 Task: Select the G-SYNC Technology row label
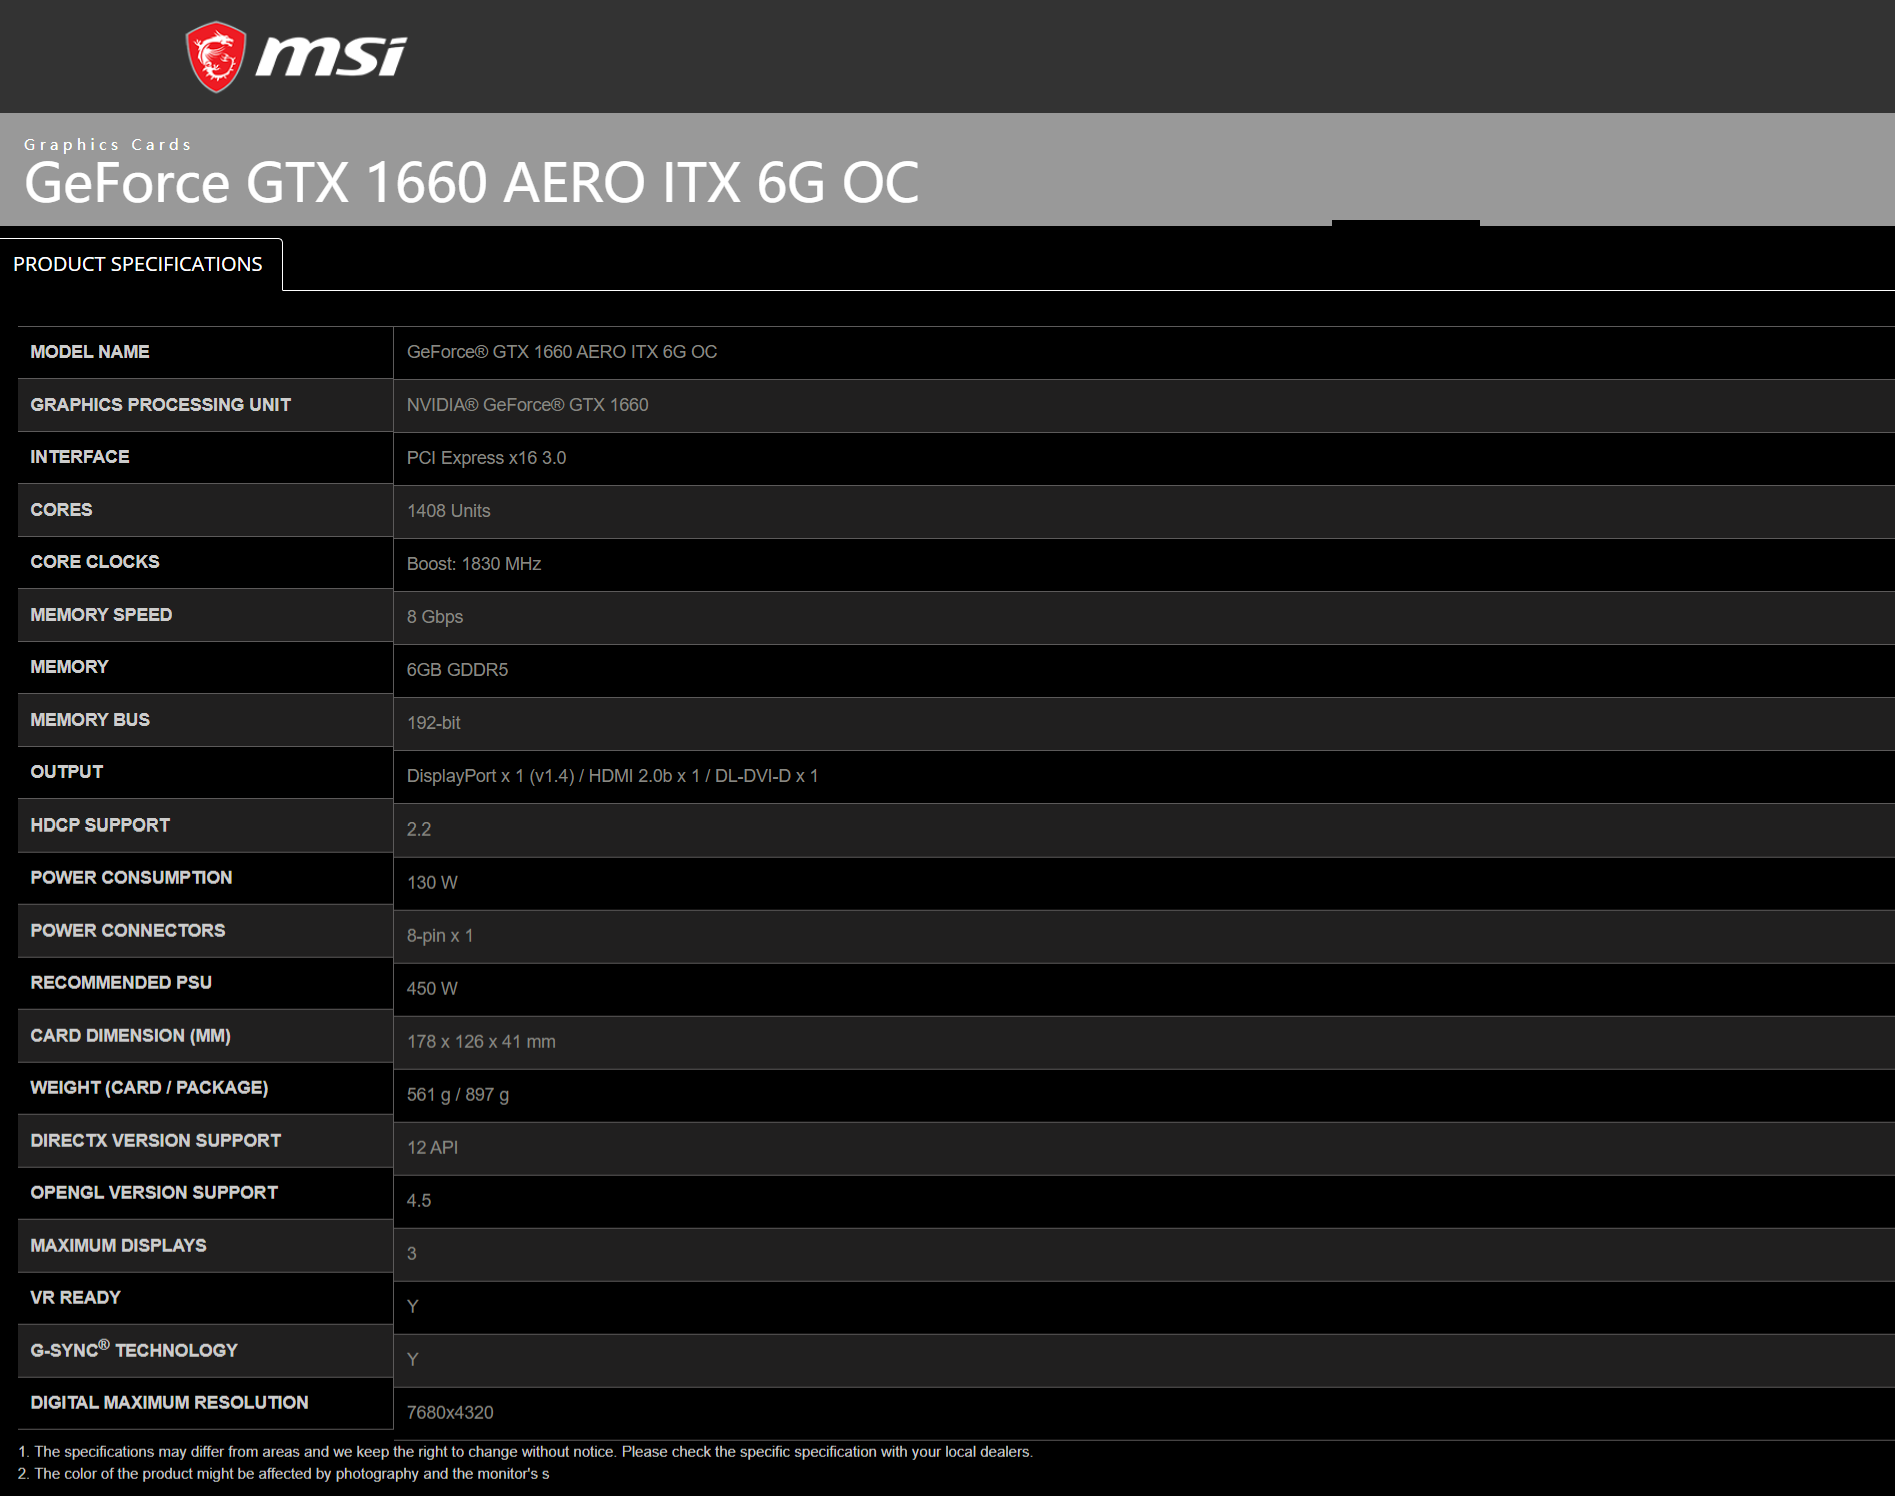(134, 1350)
